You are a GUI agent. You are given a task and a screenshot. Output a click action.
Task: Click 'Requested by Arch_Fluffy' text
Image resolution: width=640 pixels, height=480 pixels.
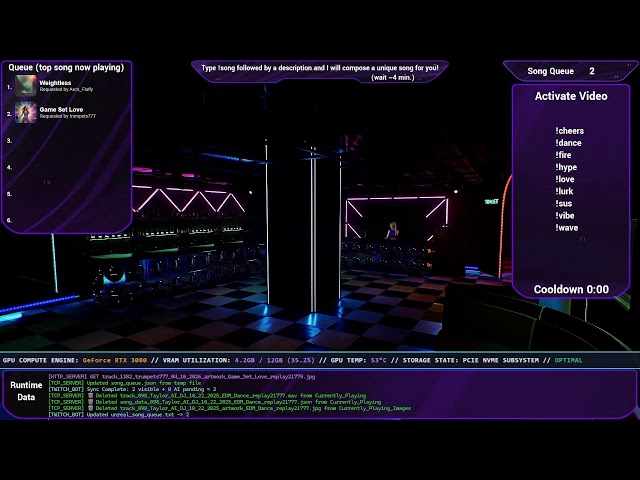(x=66, y=89)
